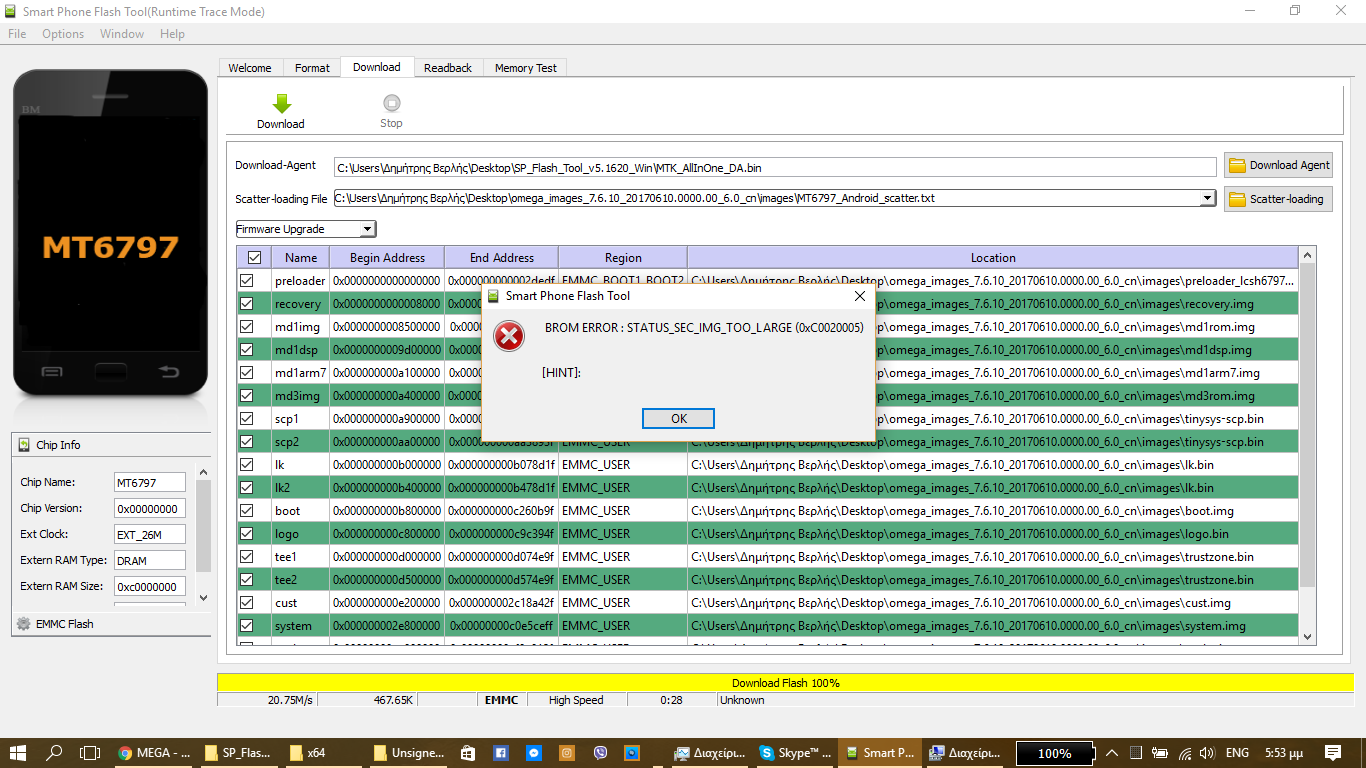The height and width of the screenshot is (768, 1366).
Task: Click the yellow Download Flash progress bar
Action: coord(785,683)
